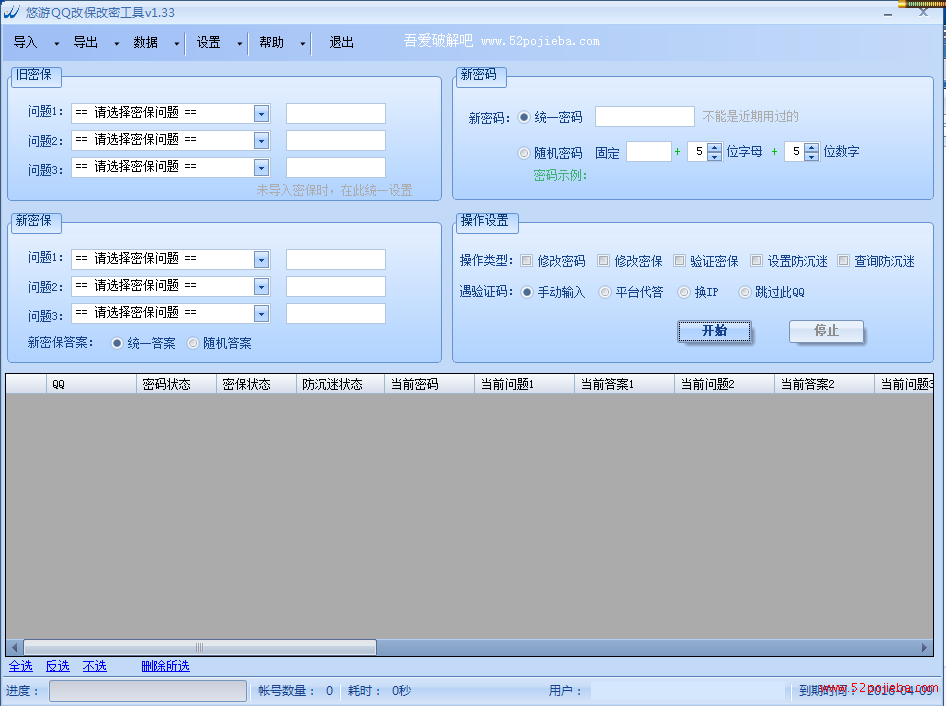Screen dimensions: 946x706
Task: Select 平台代答 captcha option
Action: pos(605,292)
